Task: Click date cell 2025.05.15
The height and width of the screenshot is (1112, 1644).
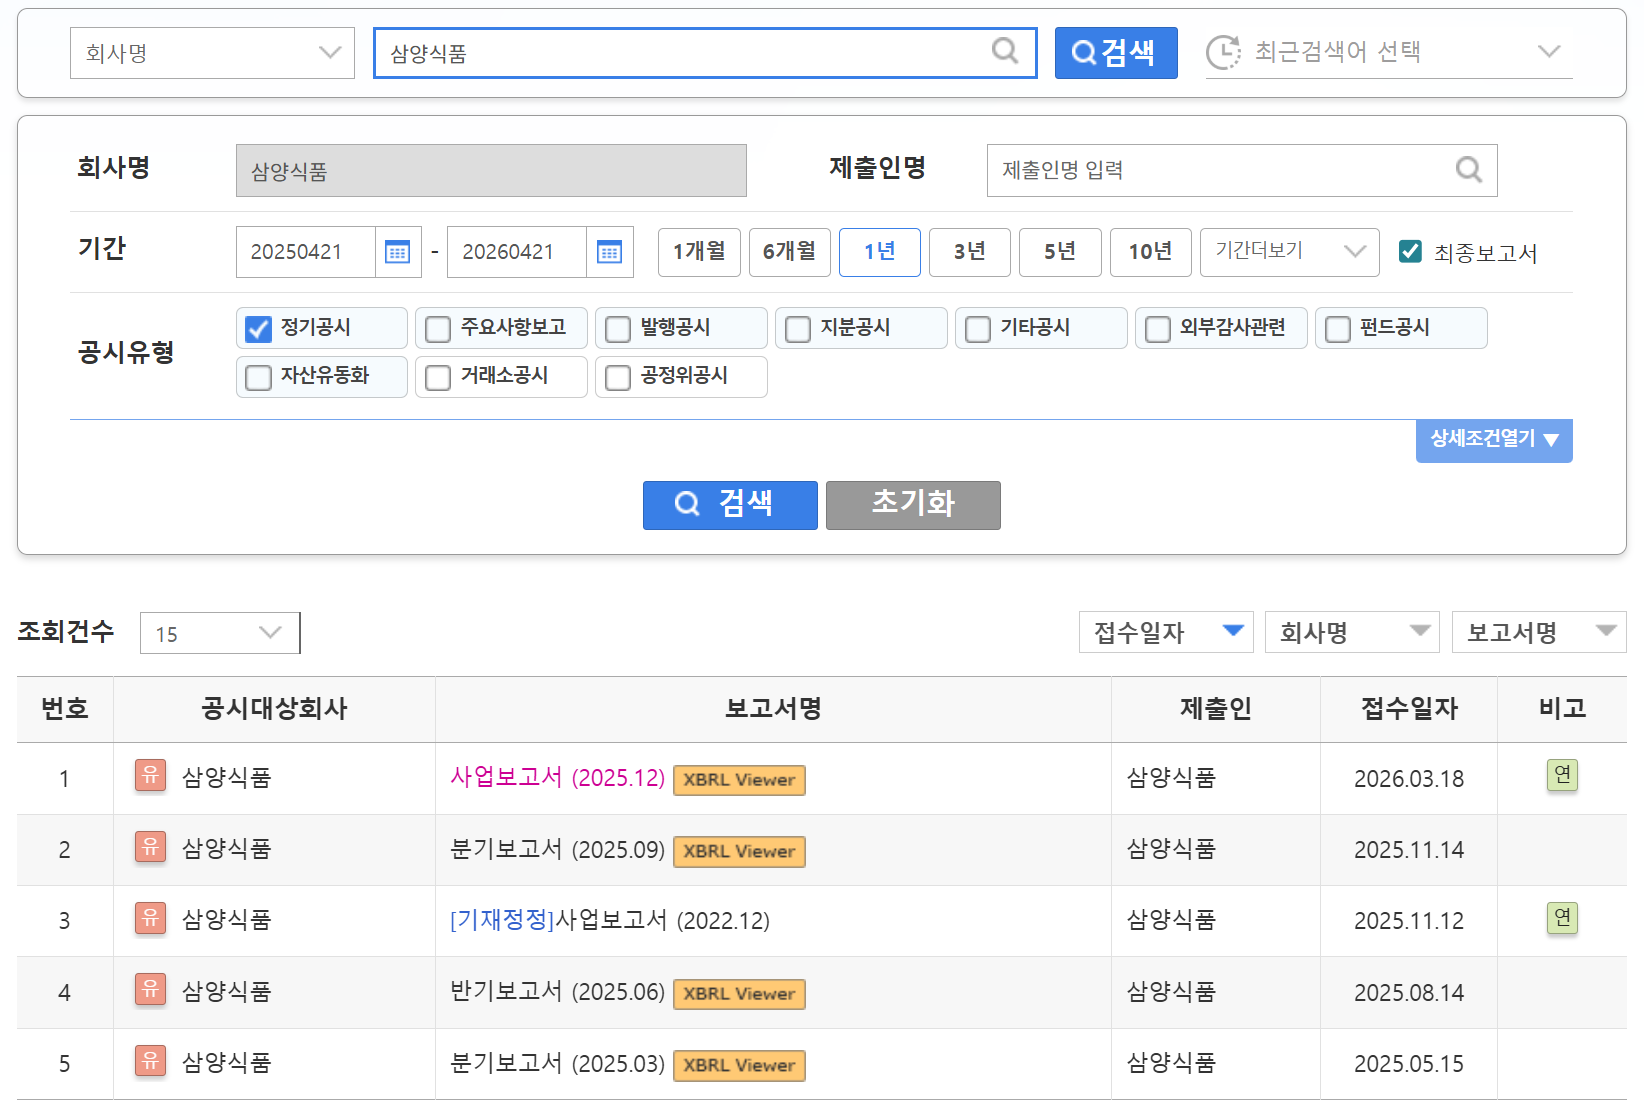Action: point(1408,1064)
